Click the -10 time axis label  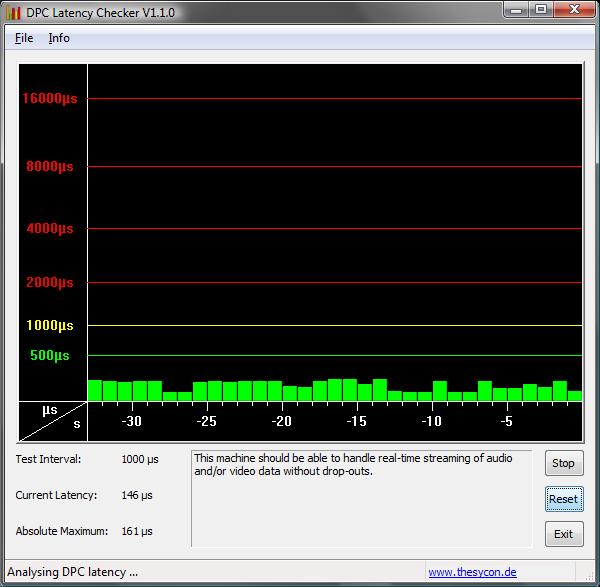pos(432,421)
